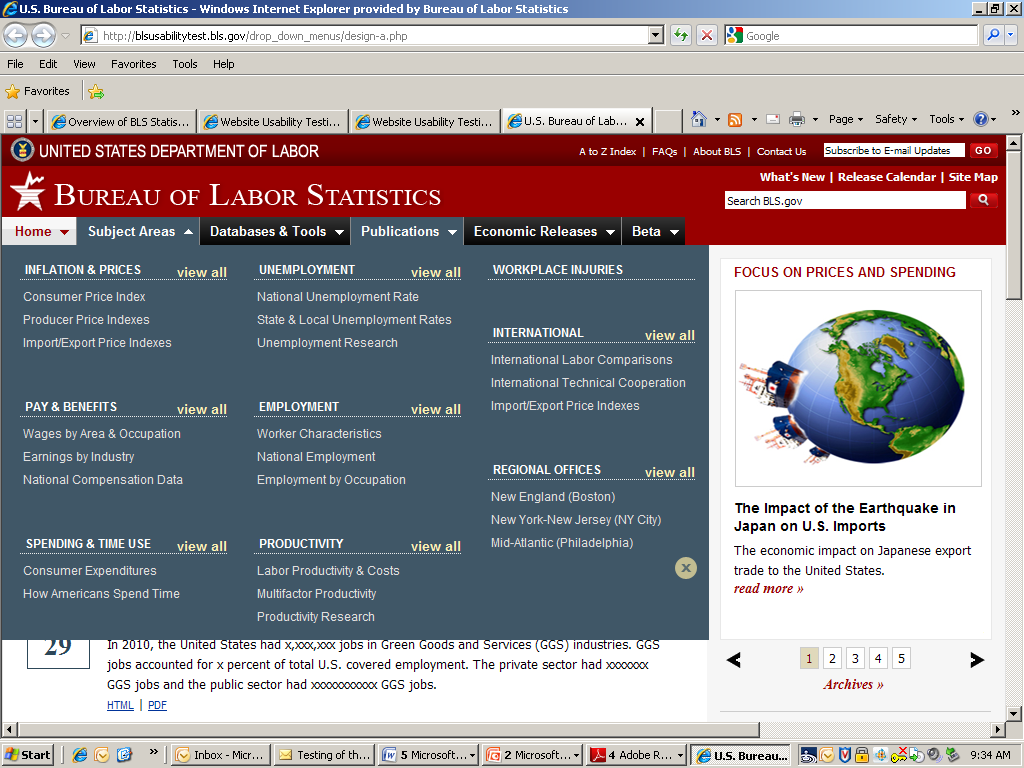Click the Search BLS.gov input field
This screenshot has height=768, width=1024.
[x=845, y=200]
